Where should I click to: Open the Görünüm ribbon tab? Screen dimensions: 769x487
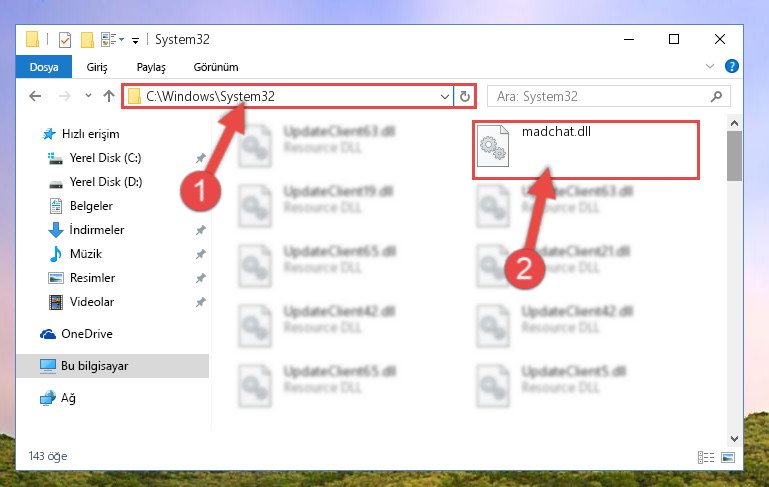tap(216, 67)
